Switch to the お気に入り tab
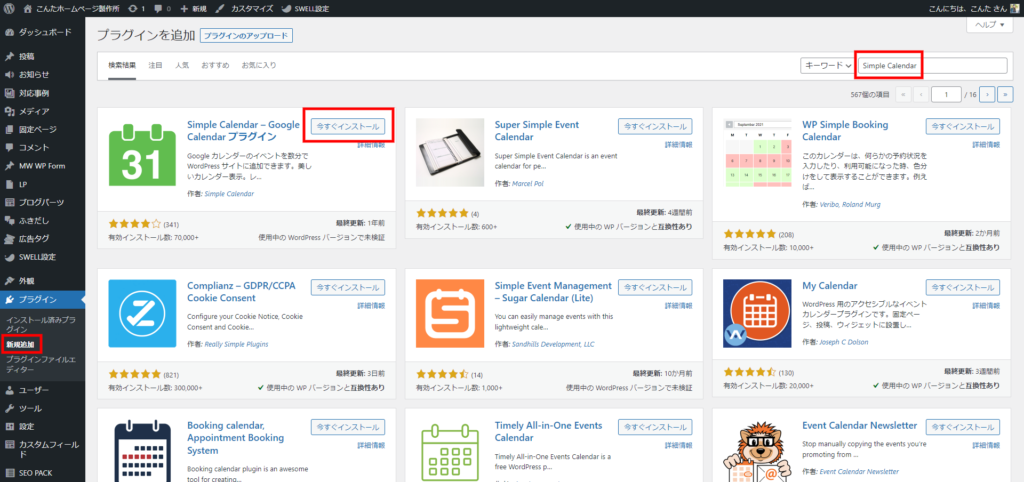The width and height of the screenshot is (1024, 482). [259, 65]
